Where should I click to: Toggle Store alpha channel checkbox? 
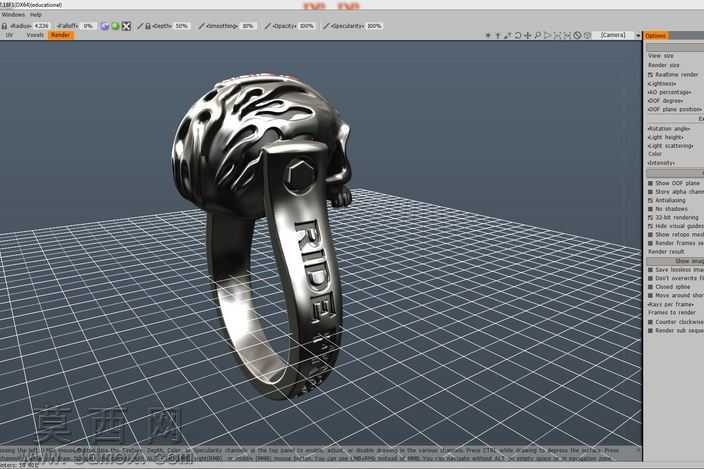coord(651,192)
